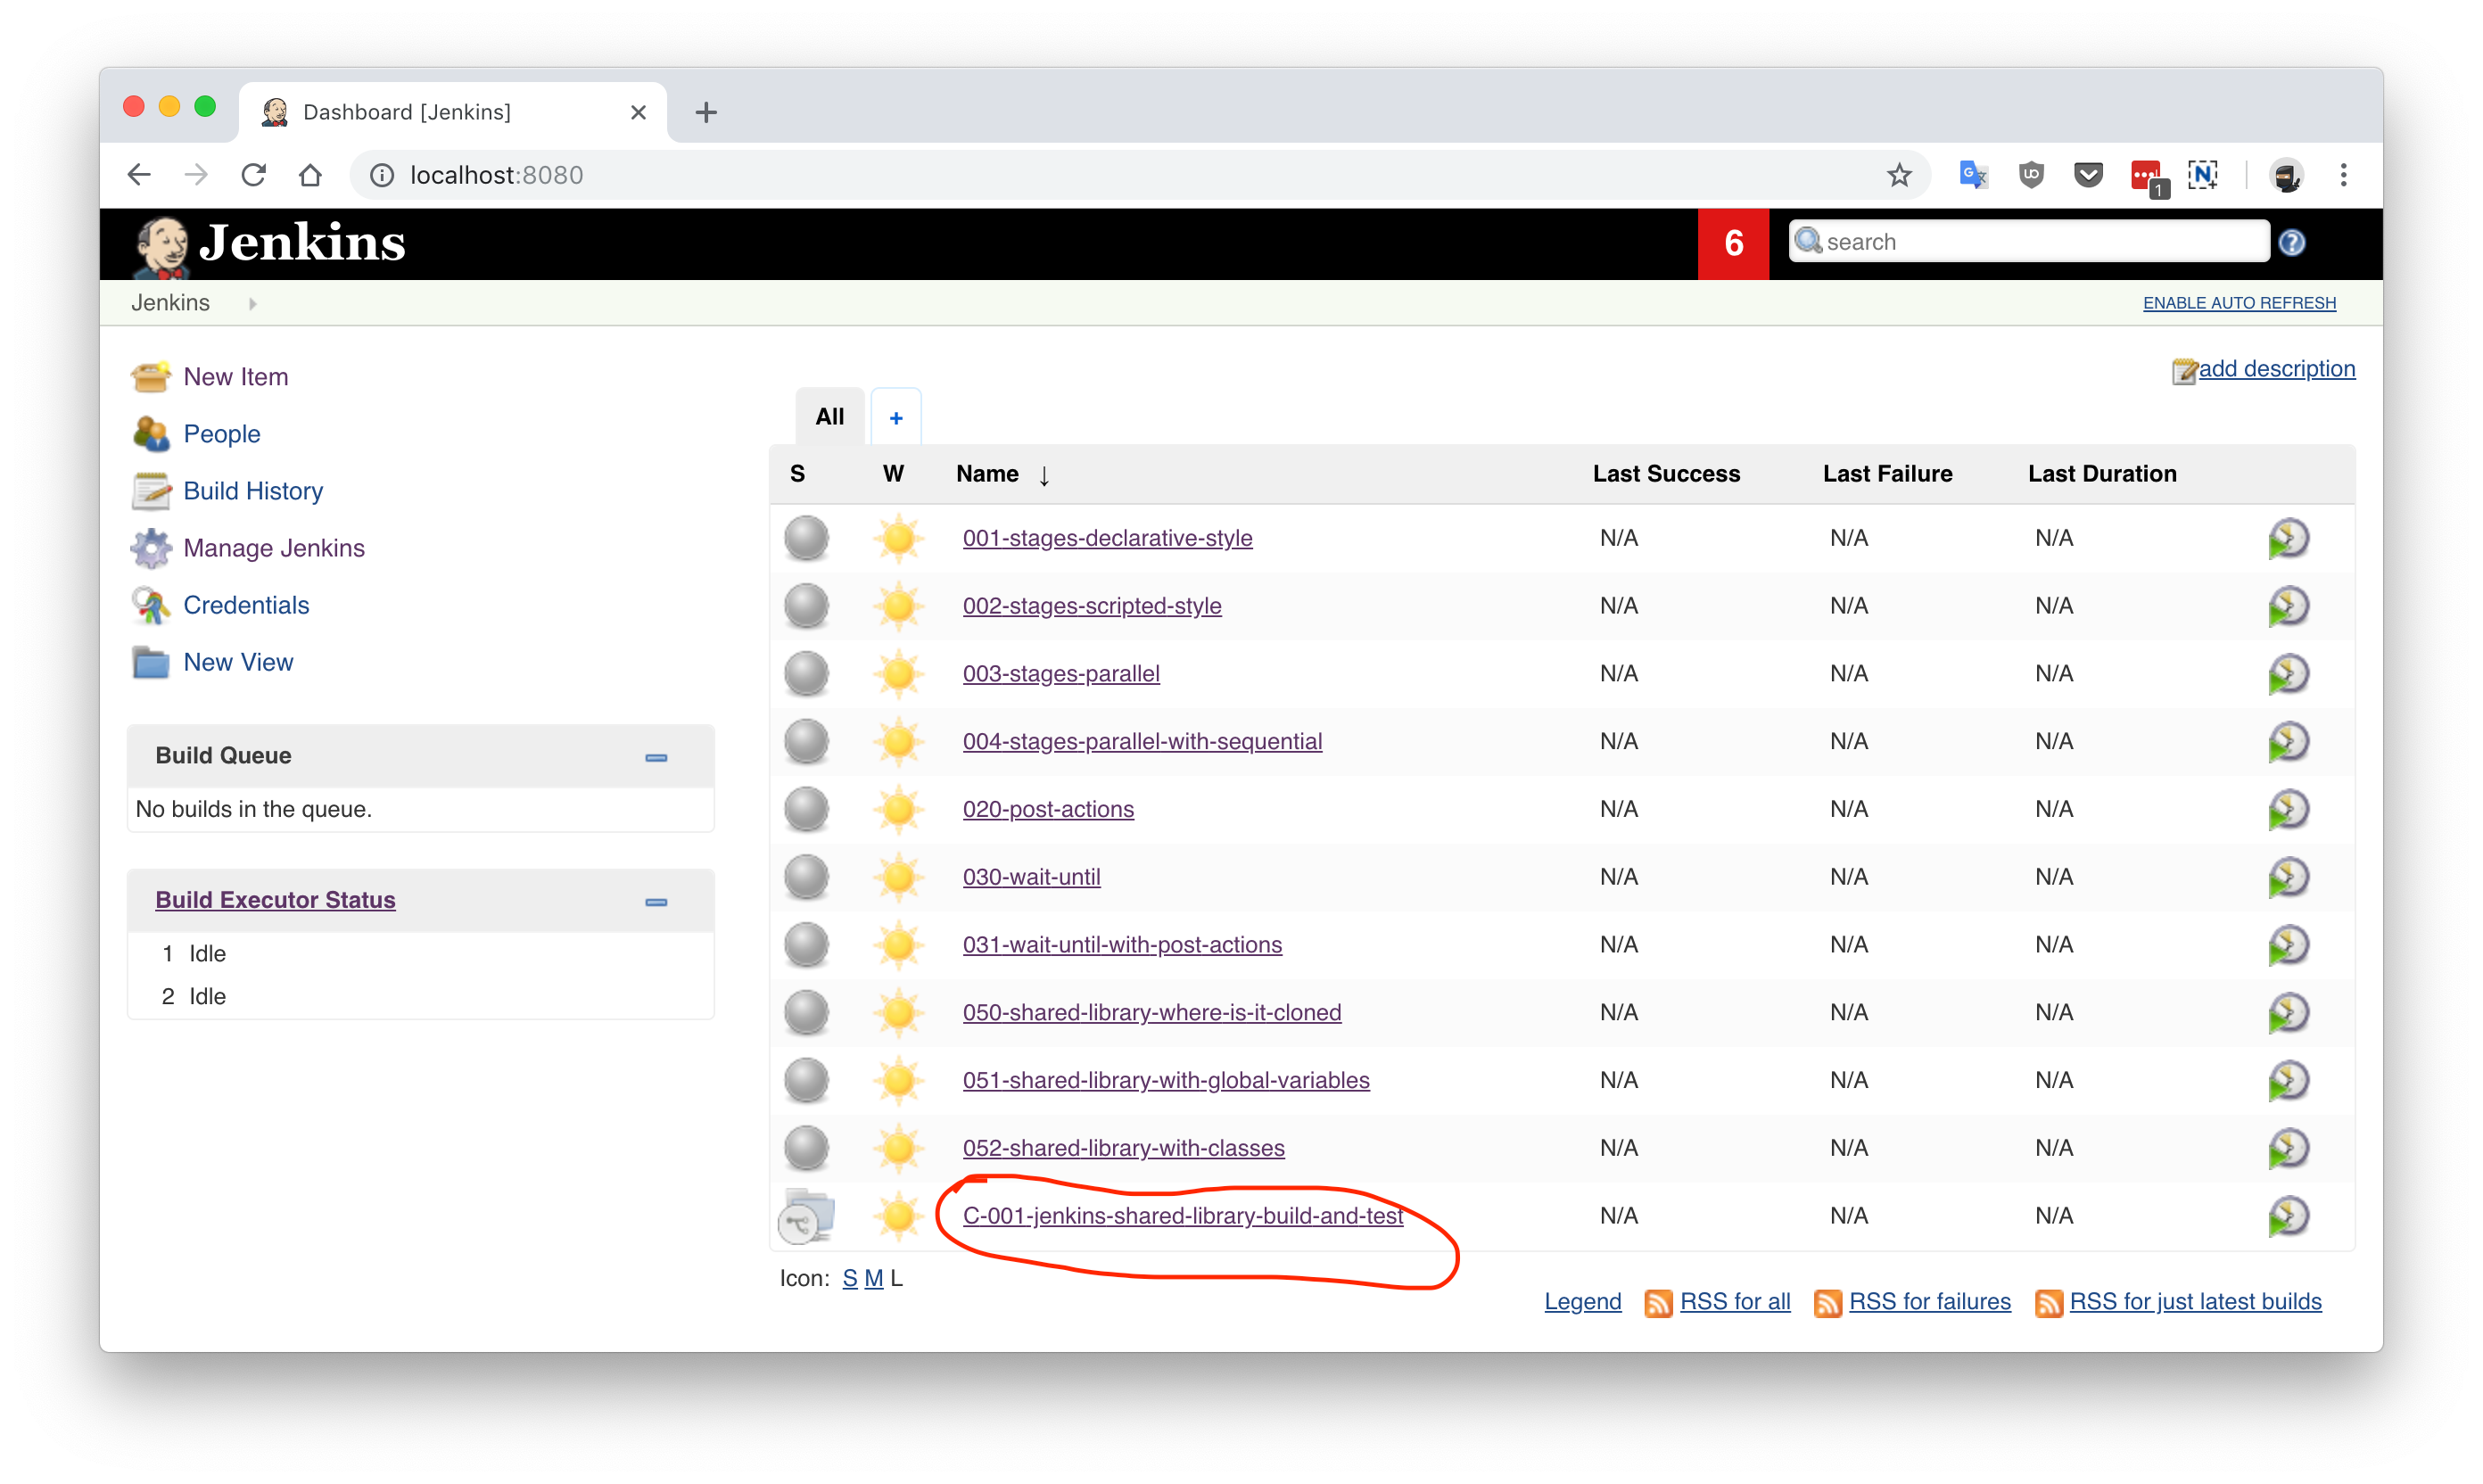Click the Credentials keys icon
2483x1484 pixels.
point(151,605)
